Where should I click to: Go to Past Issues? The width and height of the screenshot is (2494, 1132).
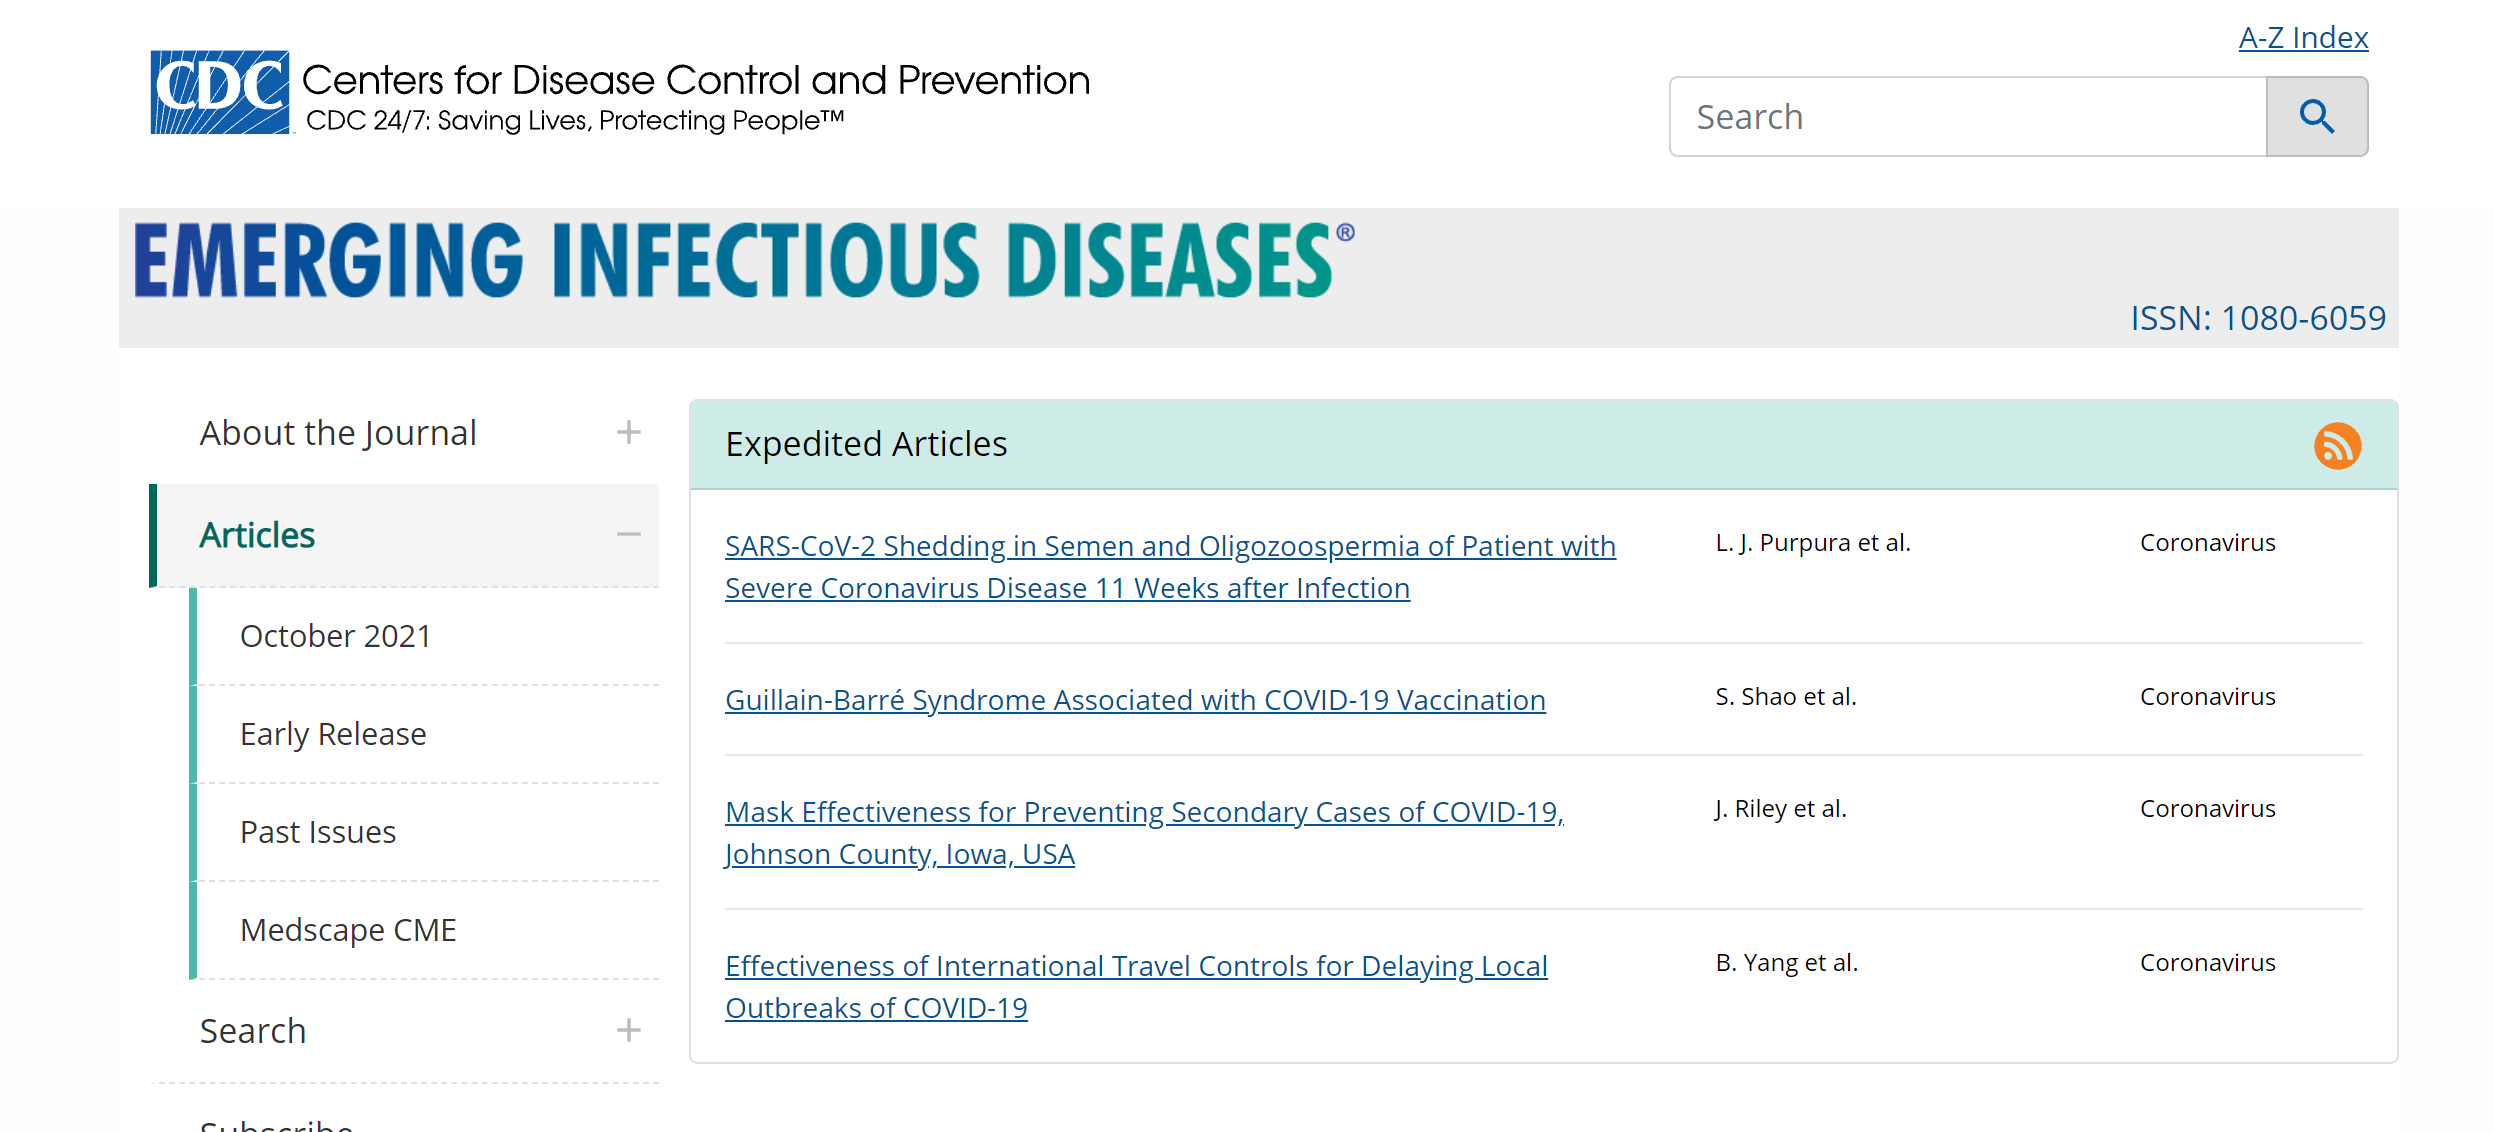318,832
